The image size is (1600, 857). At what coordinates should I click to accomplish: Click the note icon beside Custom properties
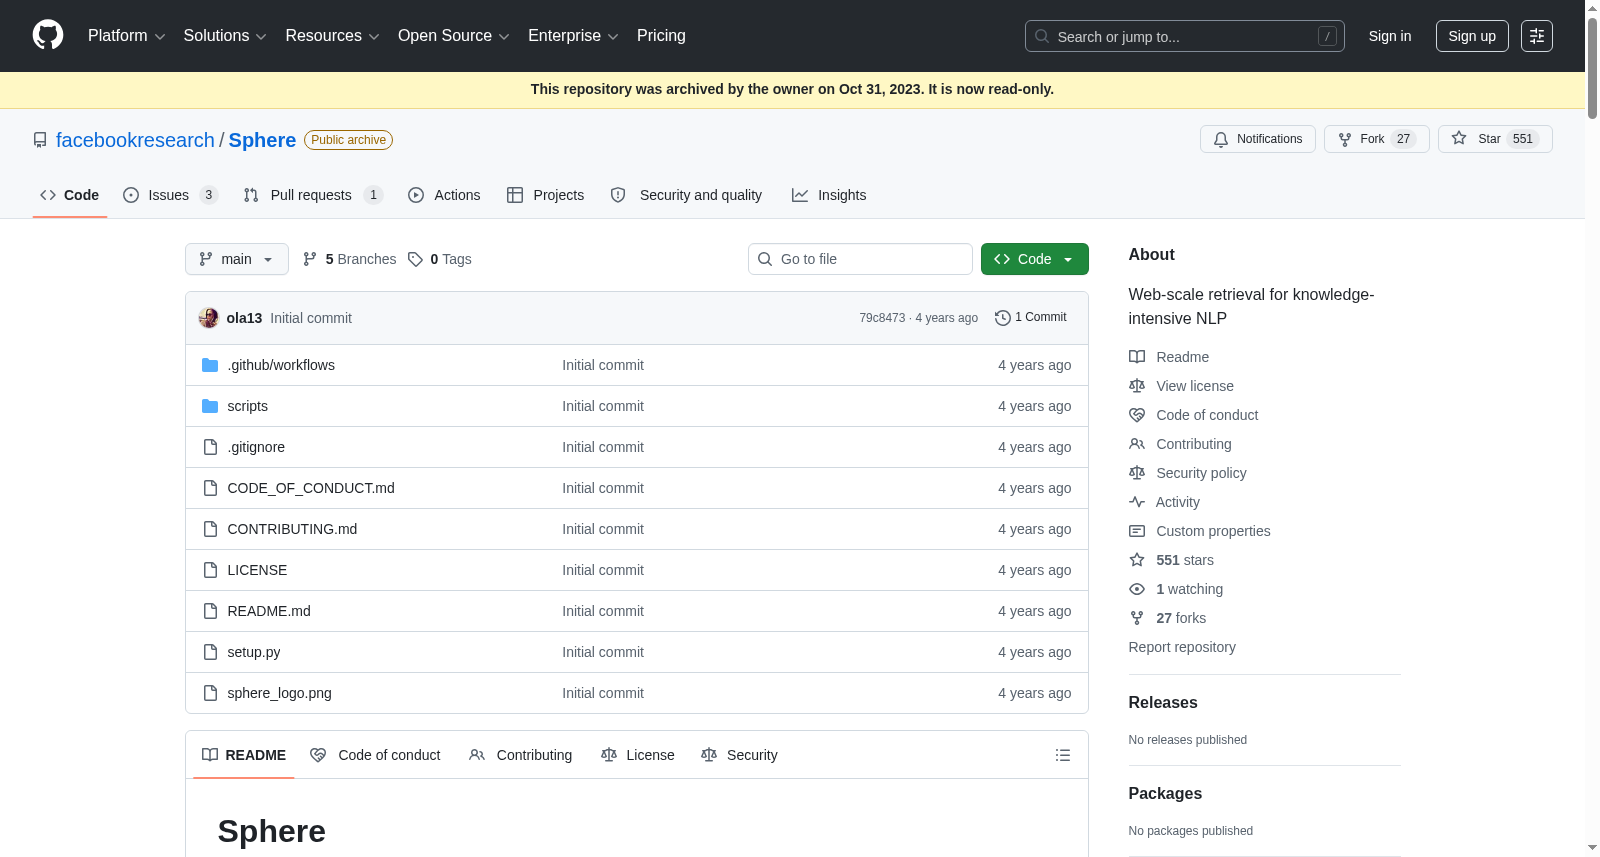(1137, 531)
